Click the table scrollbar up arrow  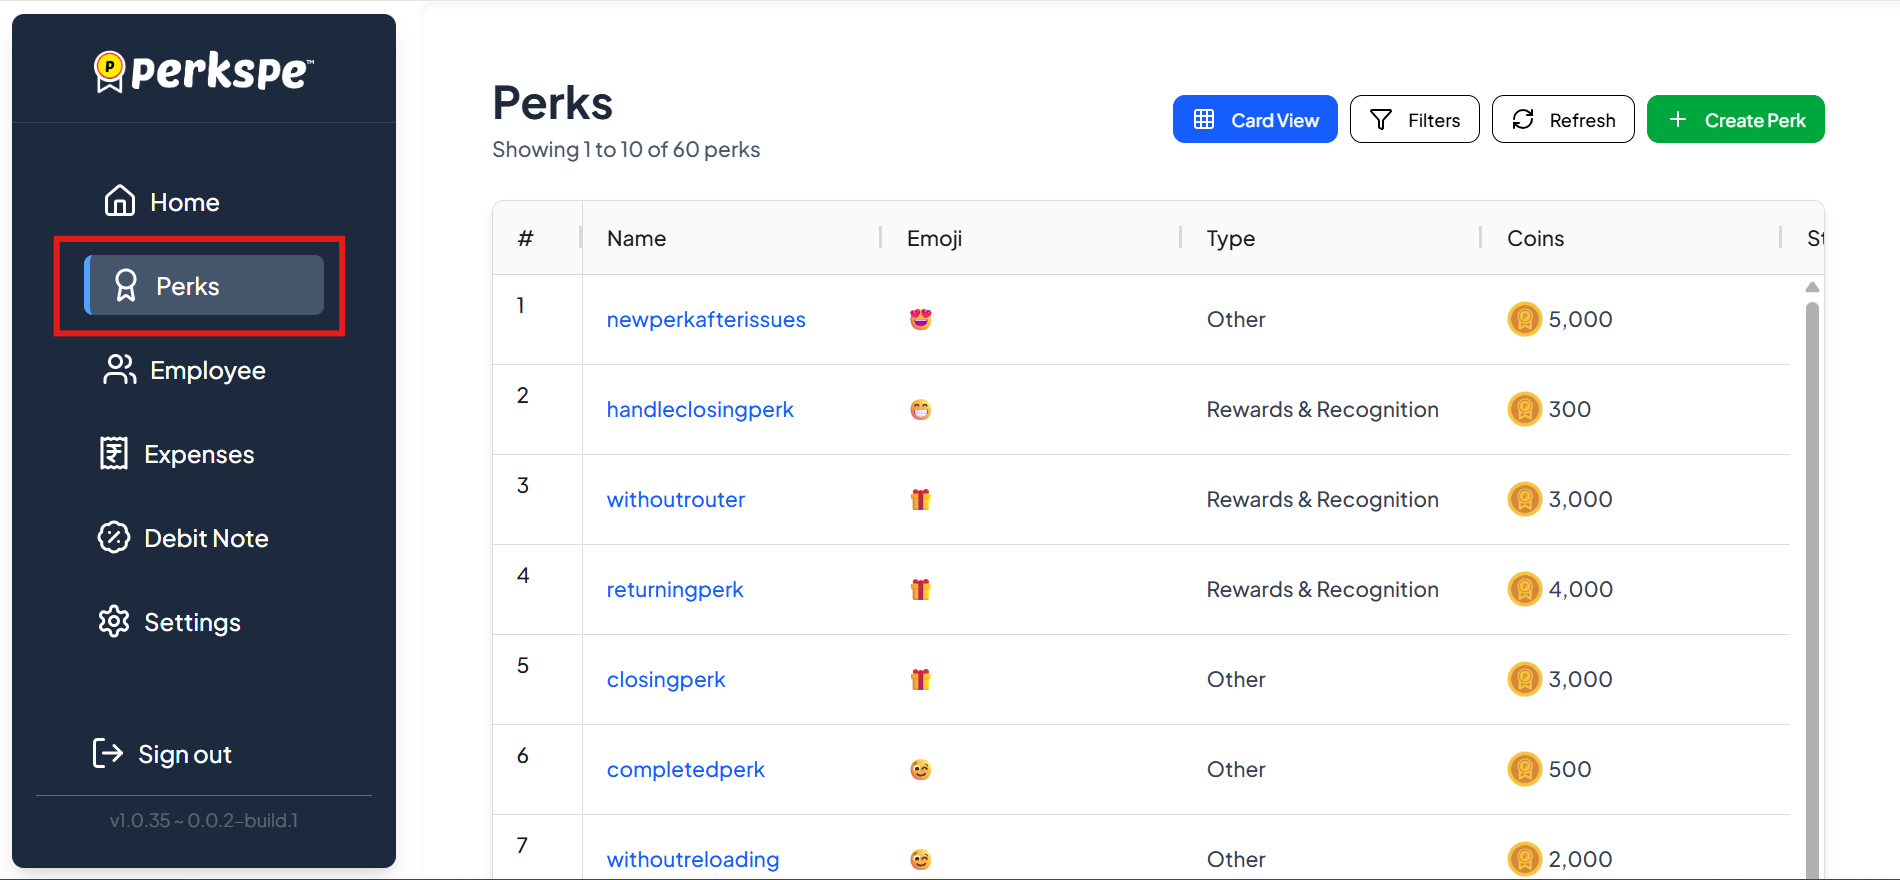coord(1812,288)
